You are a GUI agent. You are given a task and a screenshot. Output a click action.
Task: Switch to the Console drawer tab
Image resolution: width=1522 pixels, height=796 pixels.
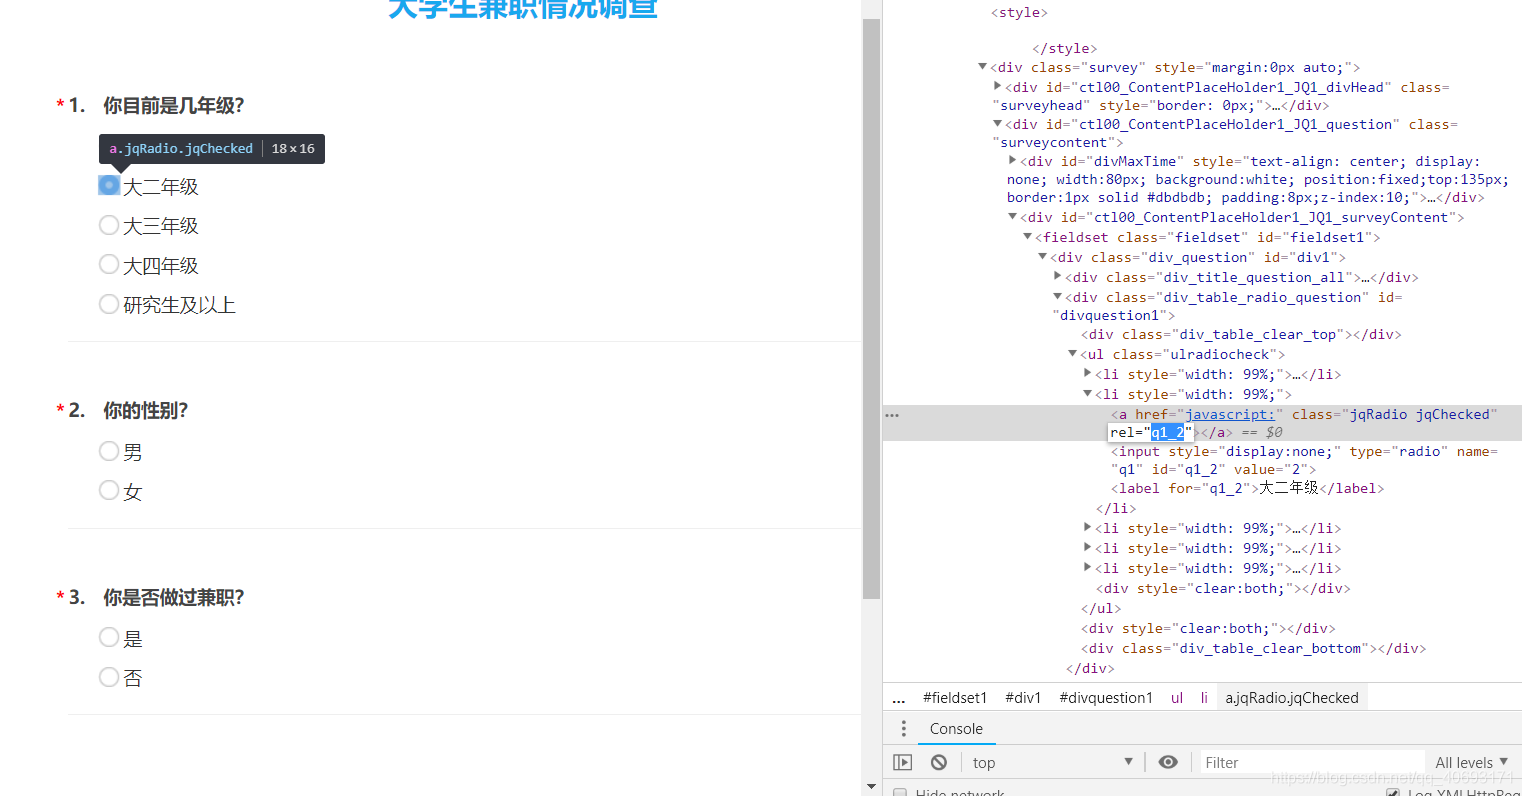pos(956,728)
